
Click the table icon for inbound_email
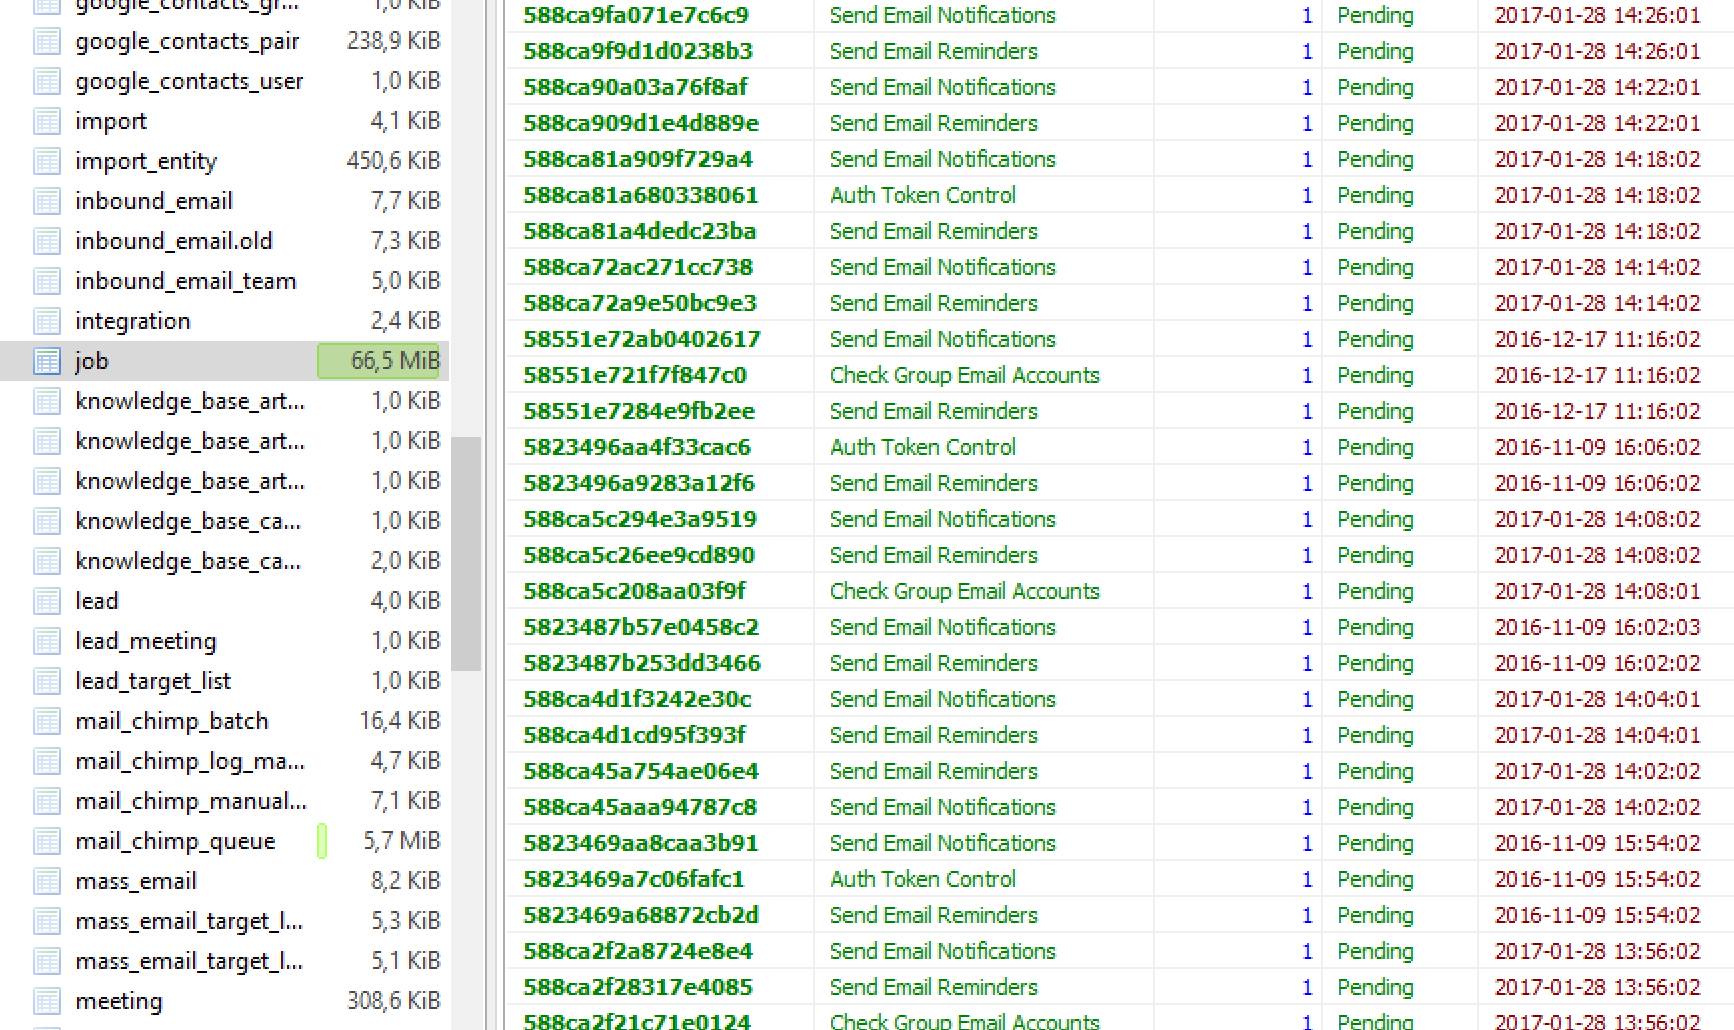[x=47, y=200]
